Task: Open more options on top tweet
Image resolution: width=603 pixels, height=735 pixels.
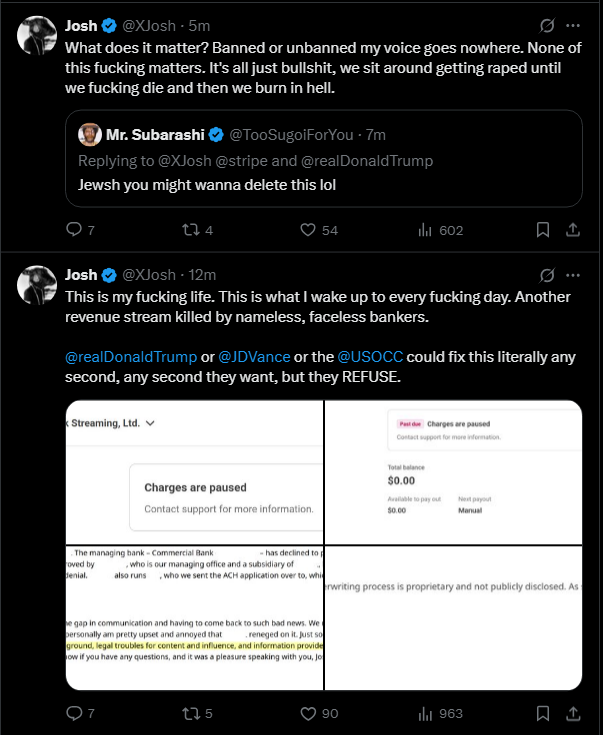Action: [573, 24]
